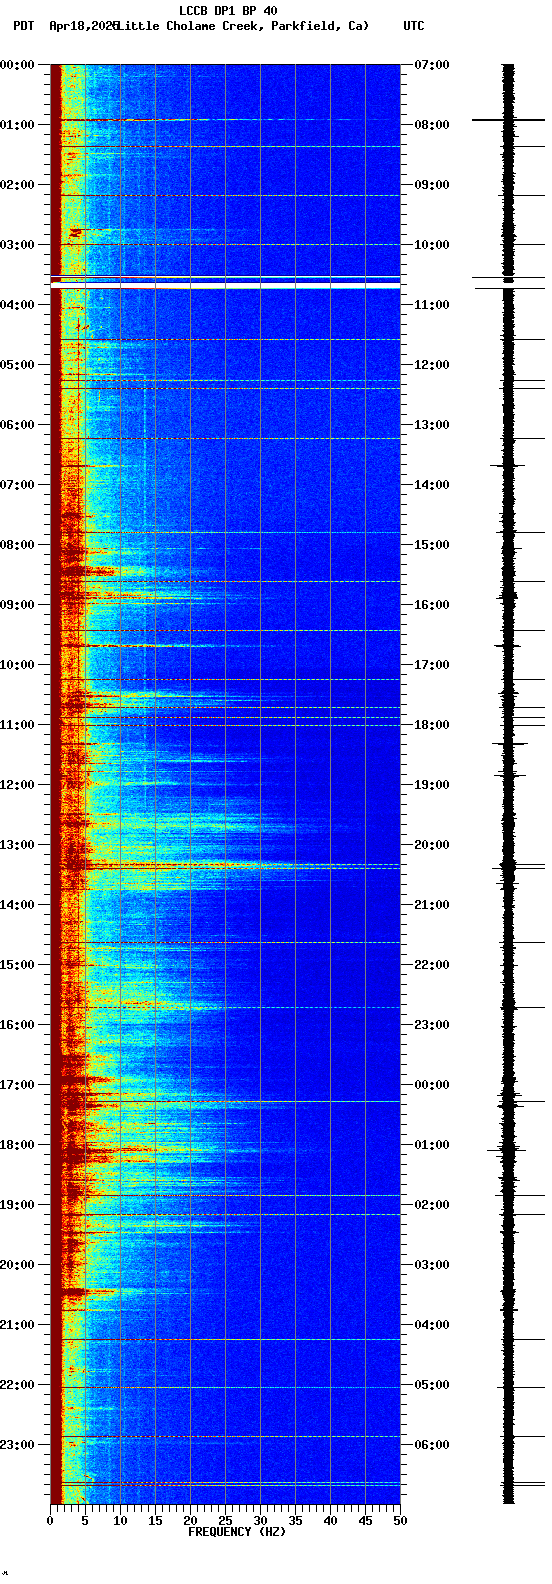Click the title text 'LCCB DP1 BP 40'
The width and height of the screenshot is (552, 1584).
[228, 11]
